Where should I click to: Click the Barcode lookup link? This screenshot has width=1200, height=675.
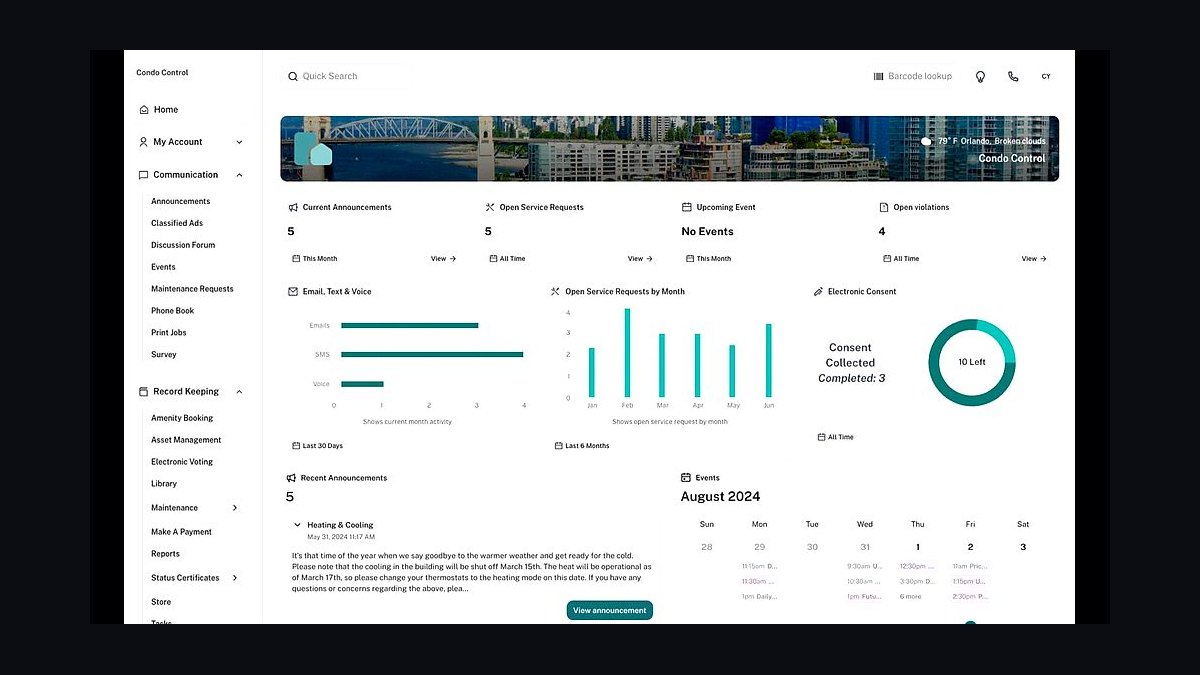(x=920, y=76)
